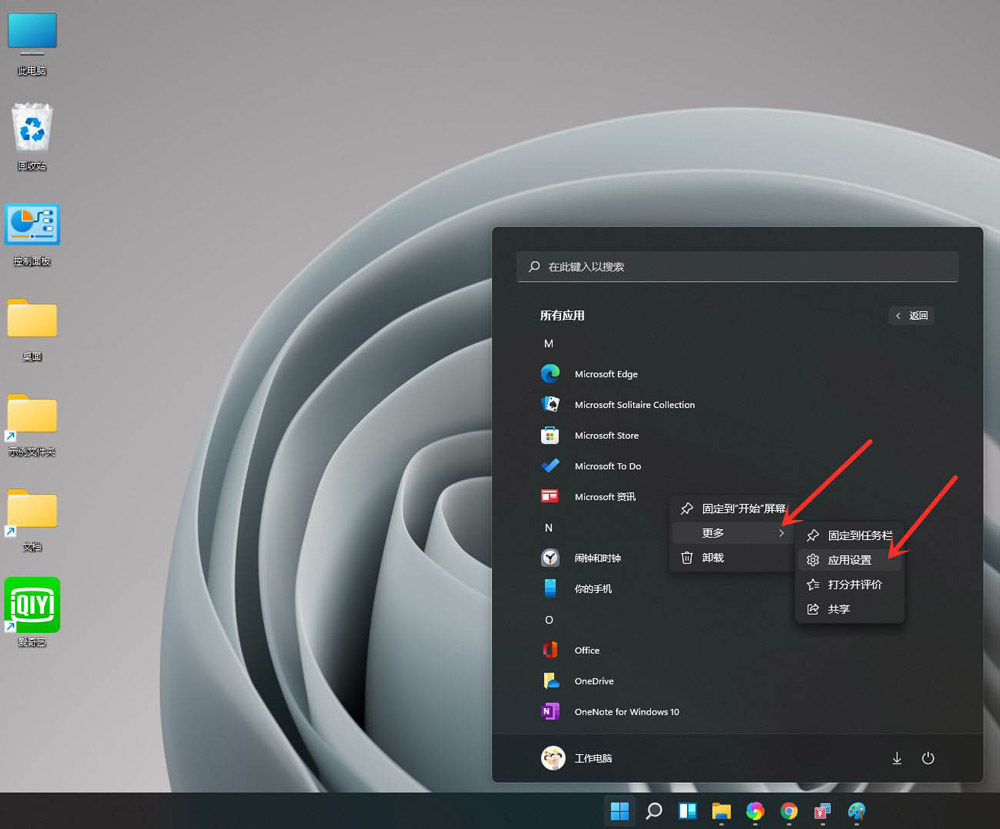Open the colorful circle app beside File Explorer
This screenshot has width=1000, height=829.
coord(755,811)
